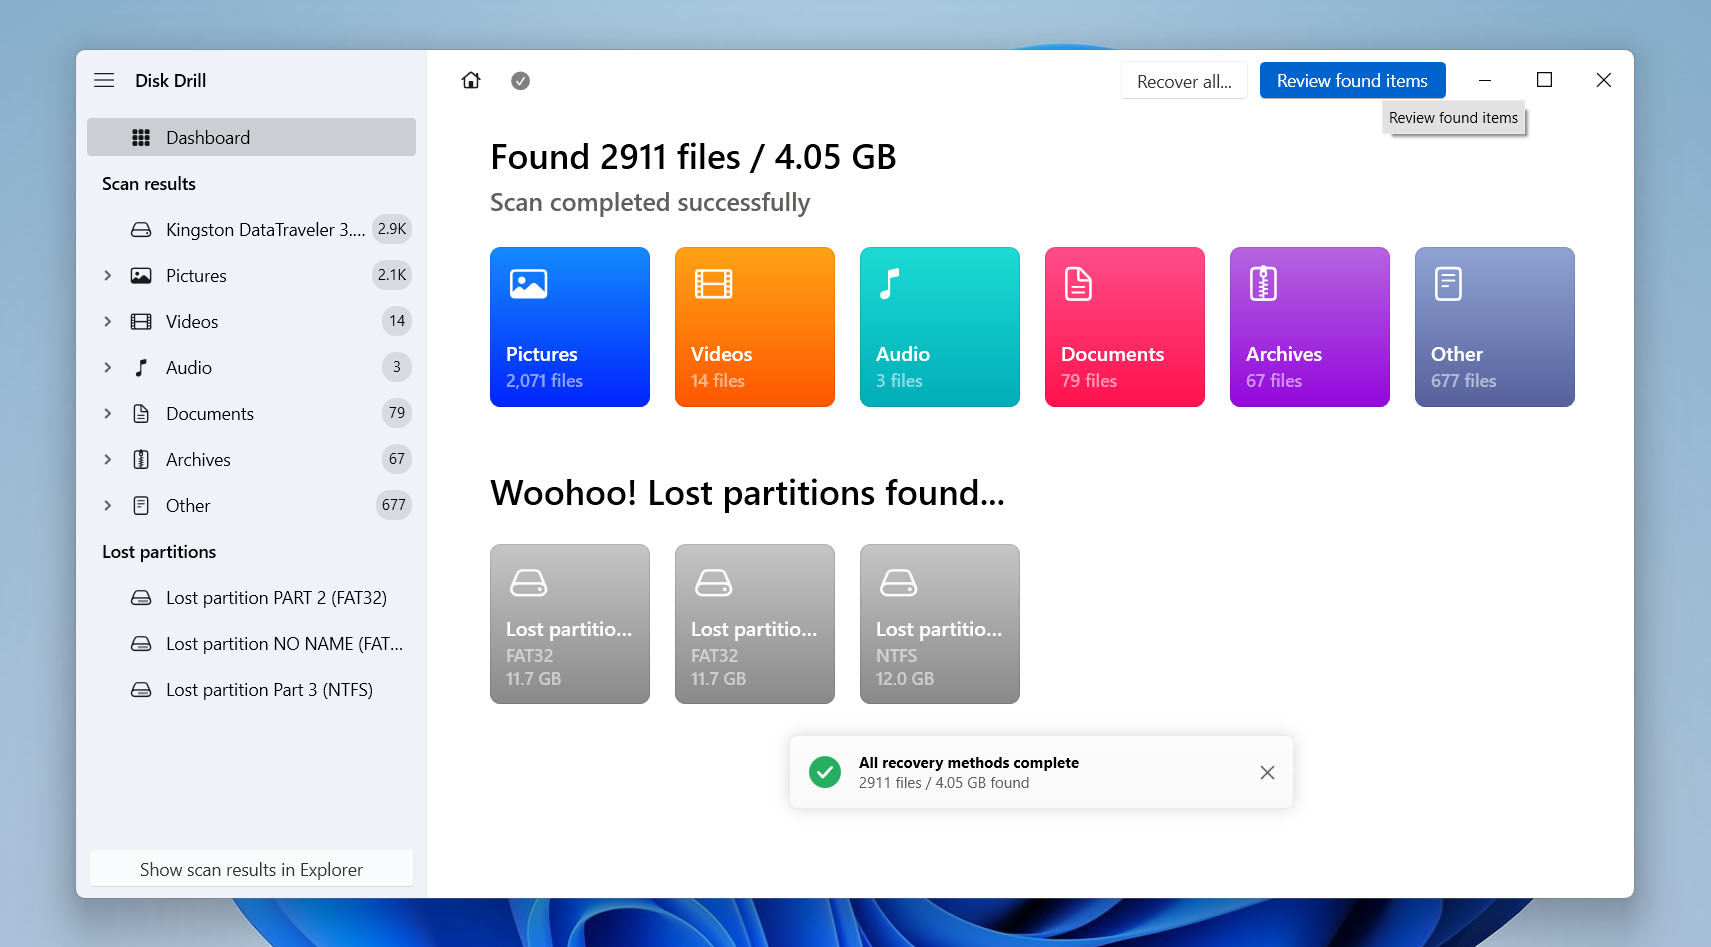Expand the Documents category in sidebar
1711x947 pixels.
tap(107, 414)
